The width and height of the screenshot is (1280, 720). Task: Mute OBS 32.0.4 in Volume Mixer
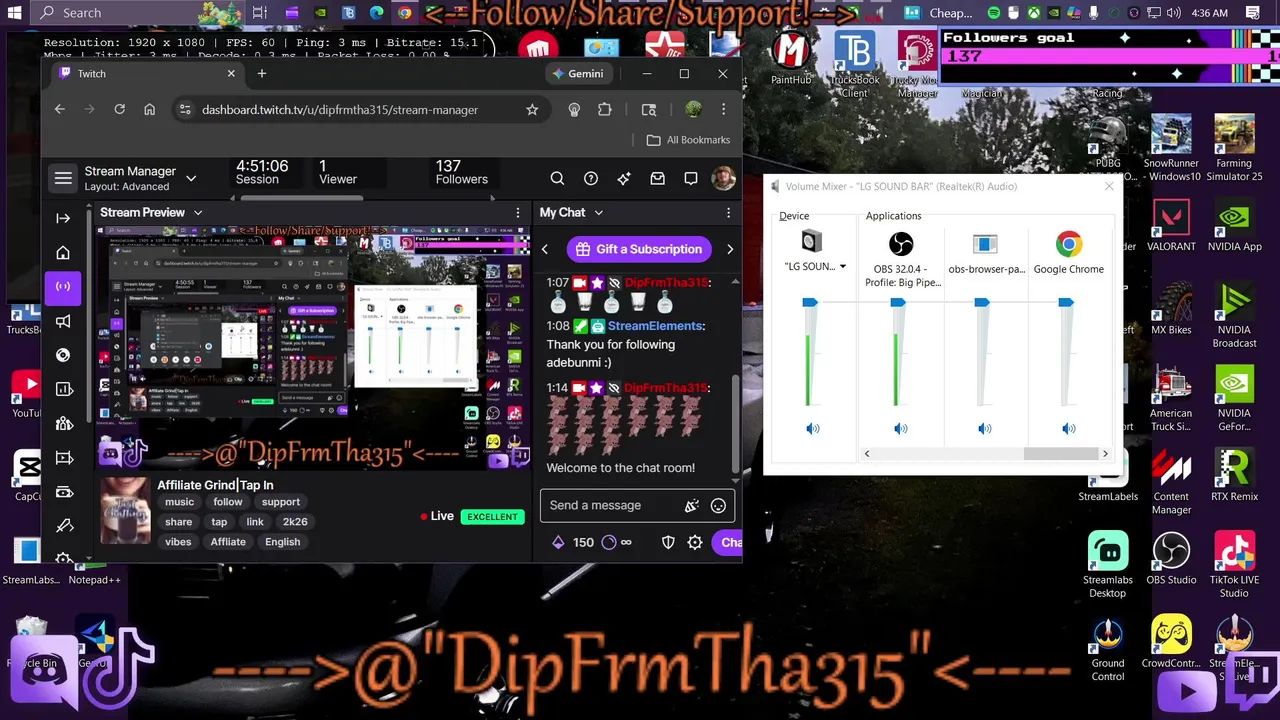[900, 428]
